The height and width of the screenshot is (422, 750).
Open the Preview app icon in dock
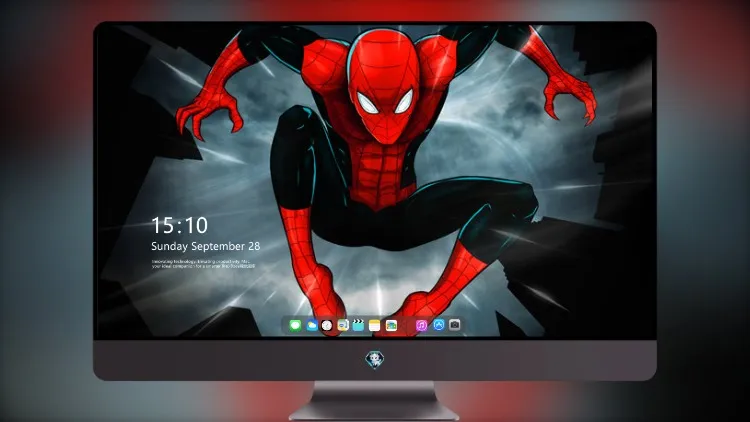pos(342,325)
